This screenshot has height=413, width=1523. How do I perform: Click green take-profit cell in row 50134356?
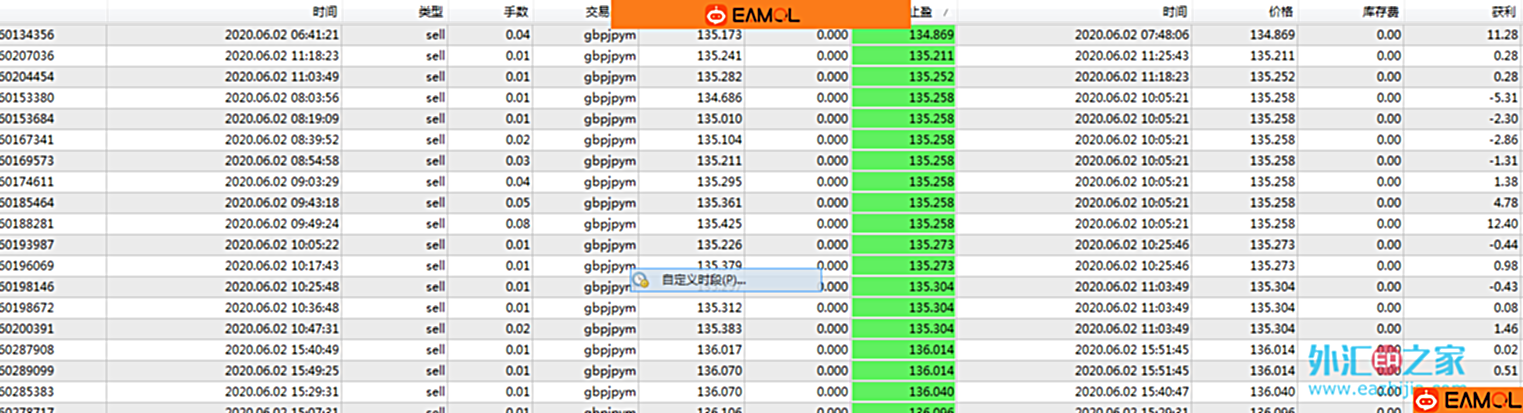pyautogui.click(x=904, y=34)
